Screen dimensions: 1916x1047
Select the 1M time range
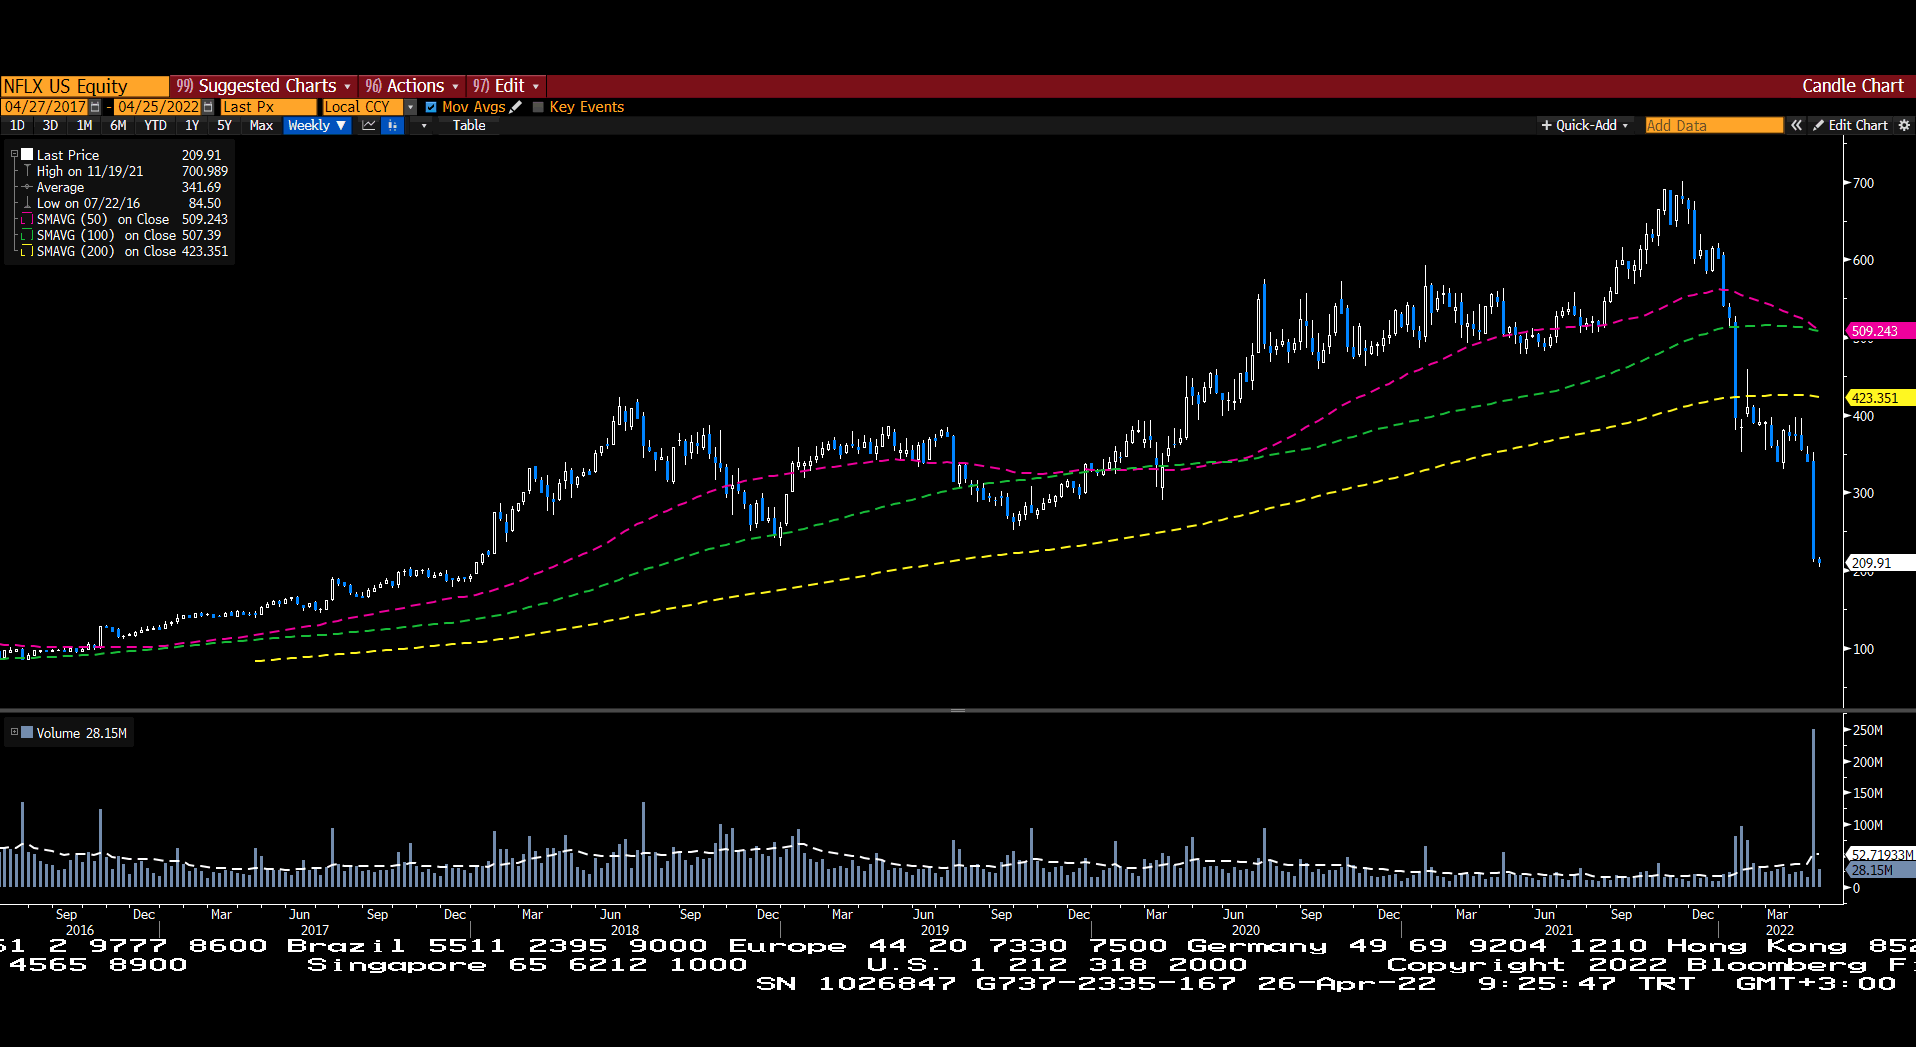coord(84,125)
